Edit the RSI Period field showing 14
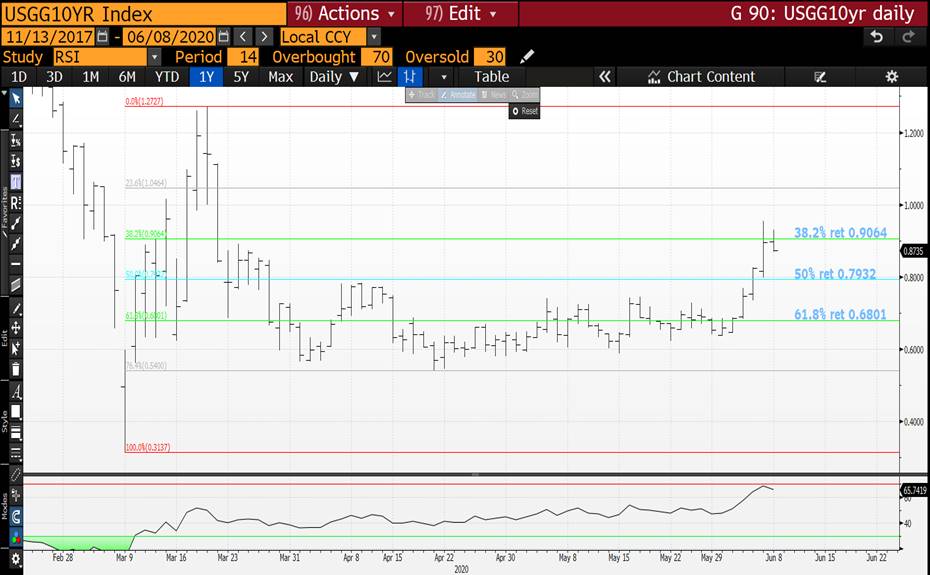Image resolution: width=930 pixels, height=575 pixels. coord(243,57)
